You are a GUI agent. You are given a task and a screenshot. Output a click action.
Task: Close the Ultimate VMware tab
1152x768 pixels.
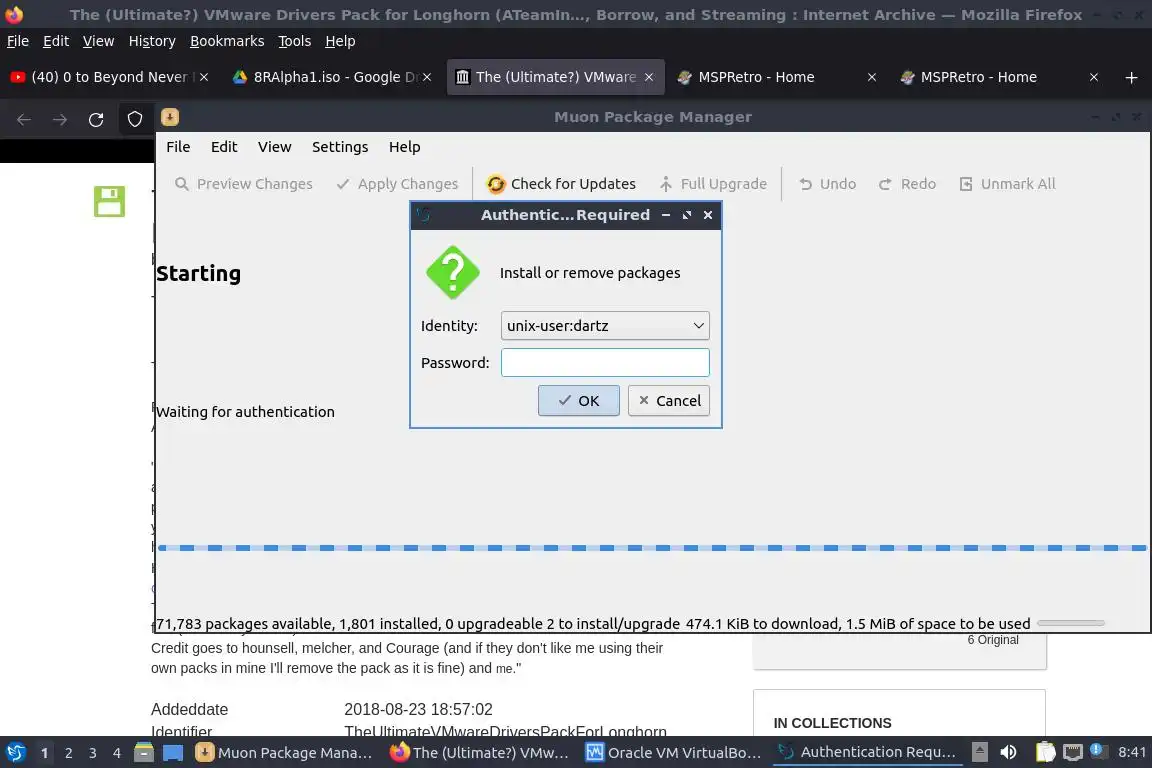(649, 77)
